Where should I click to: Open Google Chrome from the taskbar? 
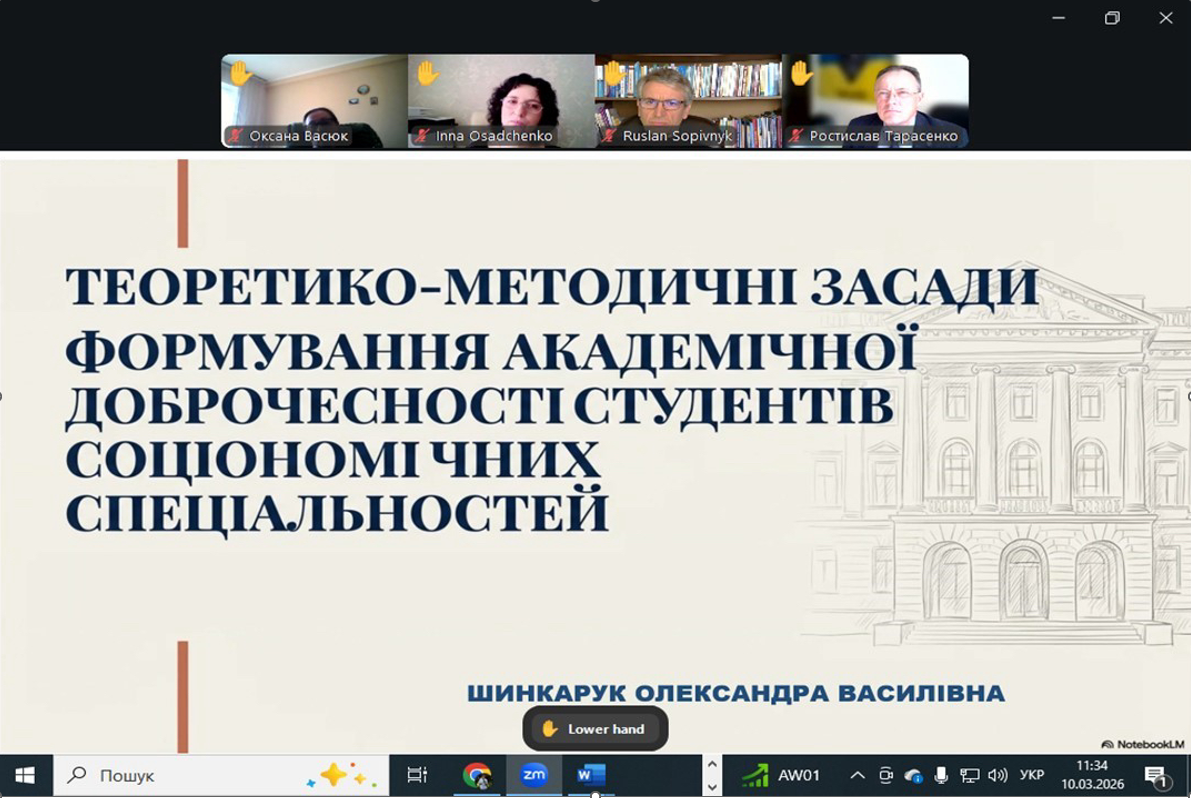click(x=476, y=775)
